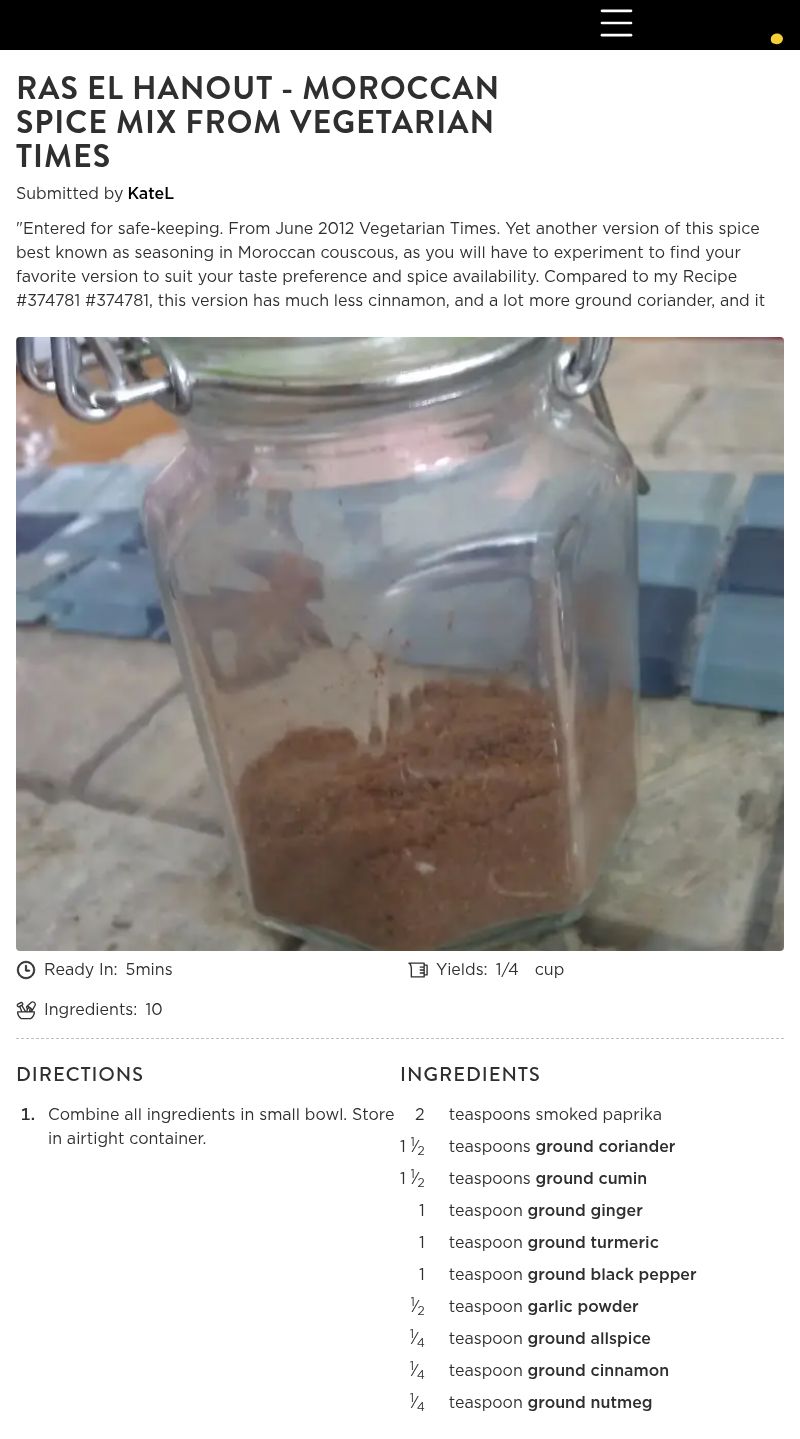The width and height of the screenshot is (800, 1439).
Task: Click the Yields 1/4 cup value
Action: (x=530, y=970)
